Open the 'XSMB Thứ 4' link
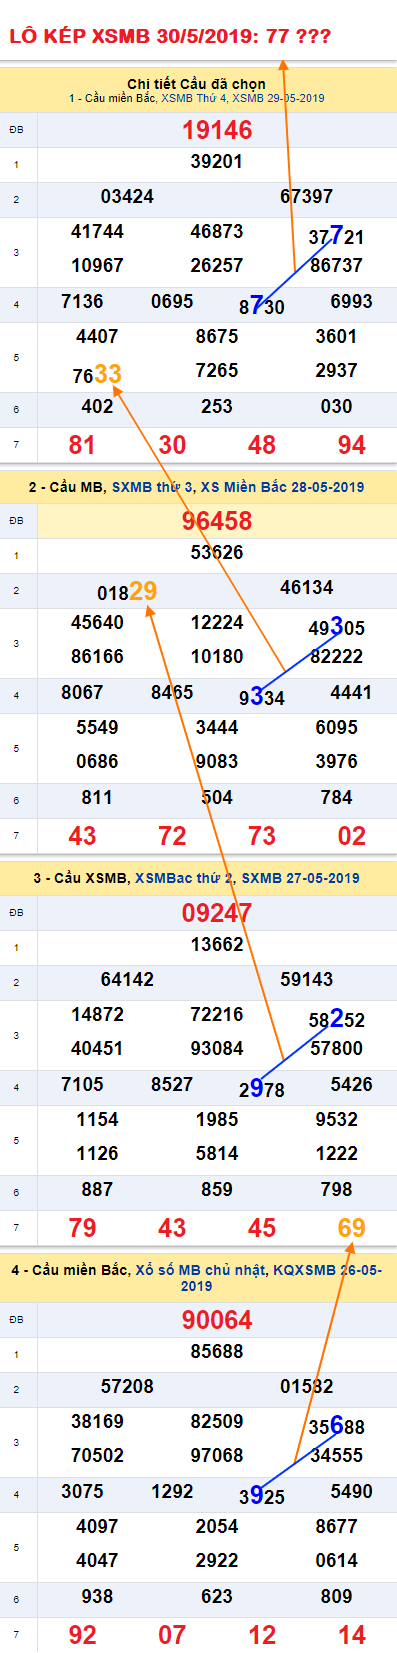Viewport: 397px width, 1653px height. point(194,98)
